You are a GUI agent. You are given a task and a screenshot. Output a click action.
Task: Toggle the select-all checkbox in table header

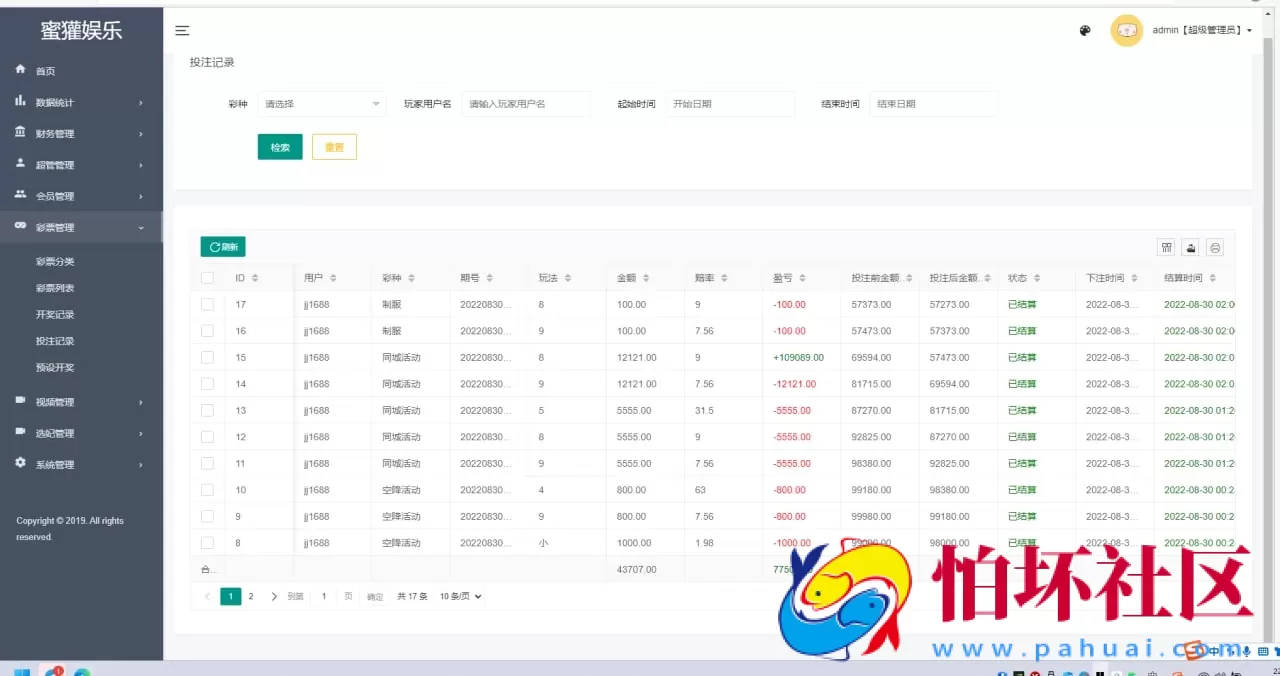coord(207,277)
